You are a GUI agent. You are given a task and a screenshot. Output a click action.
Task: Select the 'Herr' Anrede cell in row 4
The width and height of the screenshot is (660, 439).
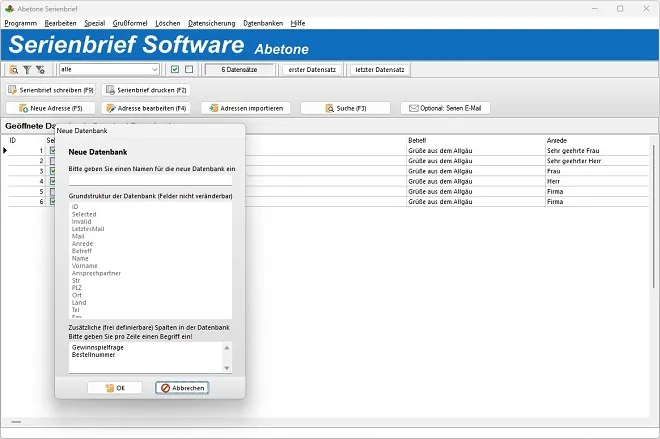tap(598, 181)
